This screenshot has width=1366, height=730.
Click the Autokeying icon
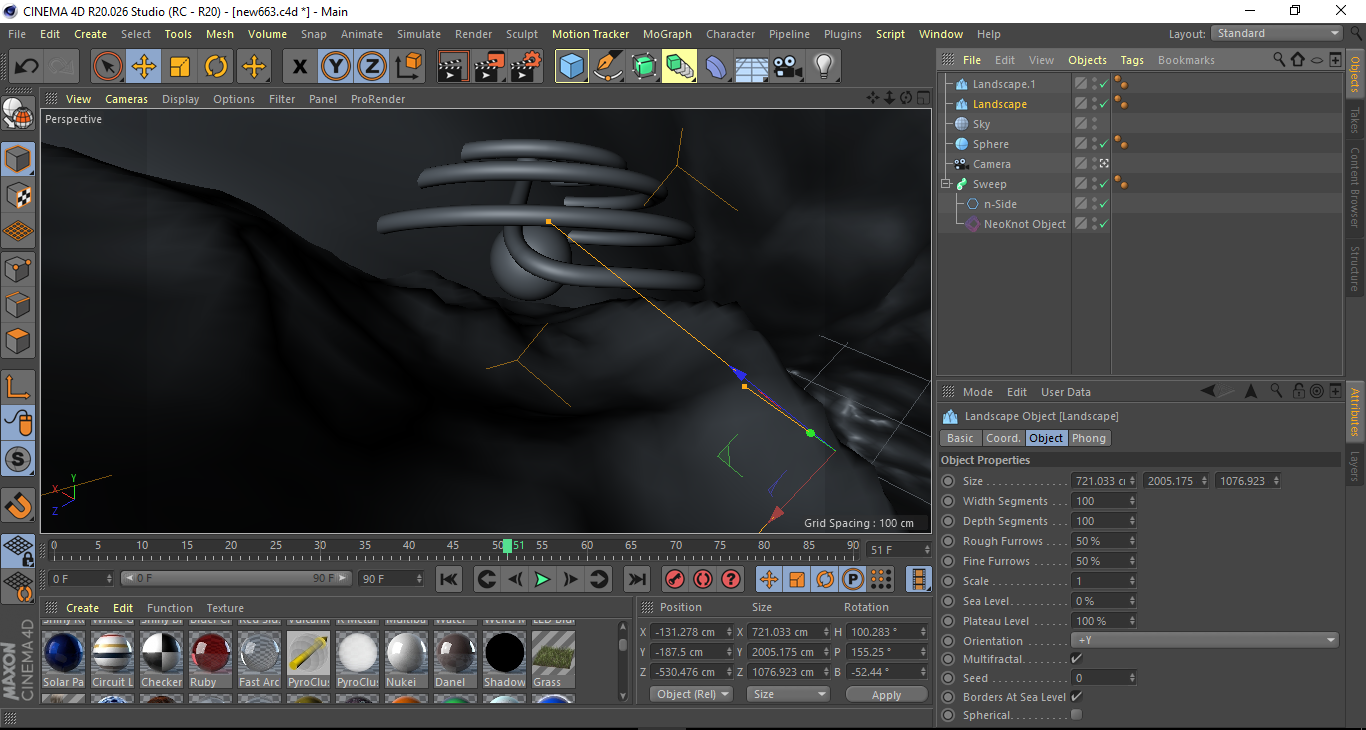(x=702, y=579)
